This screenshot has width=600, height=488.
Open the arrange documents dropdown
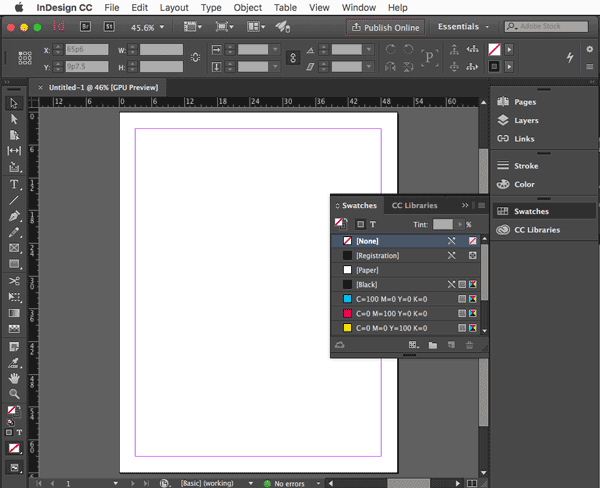coord(255,27)
